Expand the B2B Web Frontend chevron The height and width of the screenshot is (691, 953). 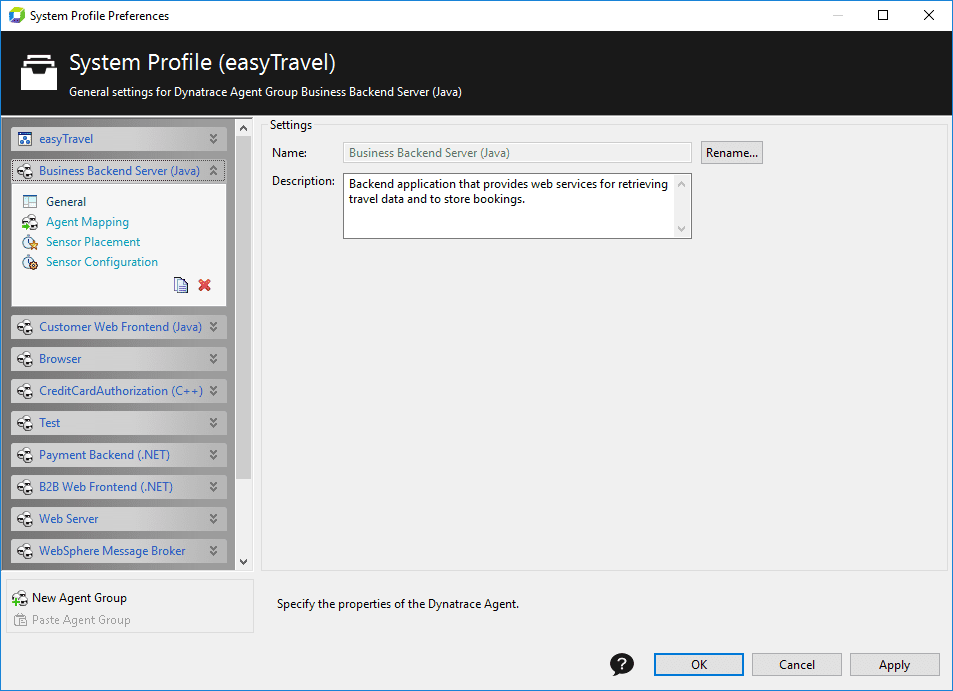(x=213, y=487)
